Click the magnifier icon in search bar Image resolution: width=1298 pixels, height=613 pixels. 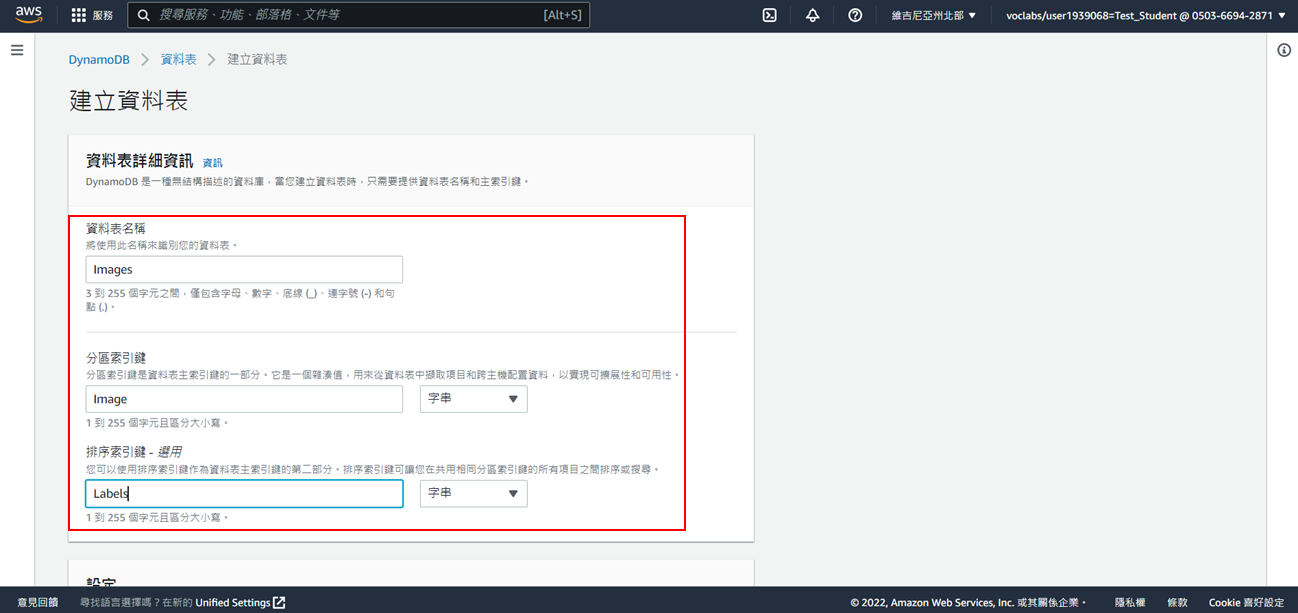tap(144, 15)
